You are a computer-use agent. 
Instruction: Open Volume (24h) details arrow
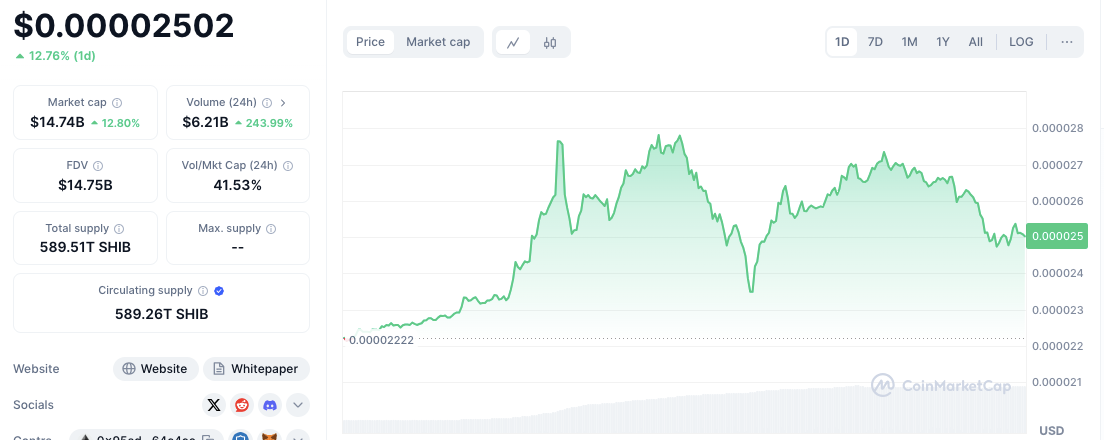pyautogui.click(x=283, y=103)
